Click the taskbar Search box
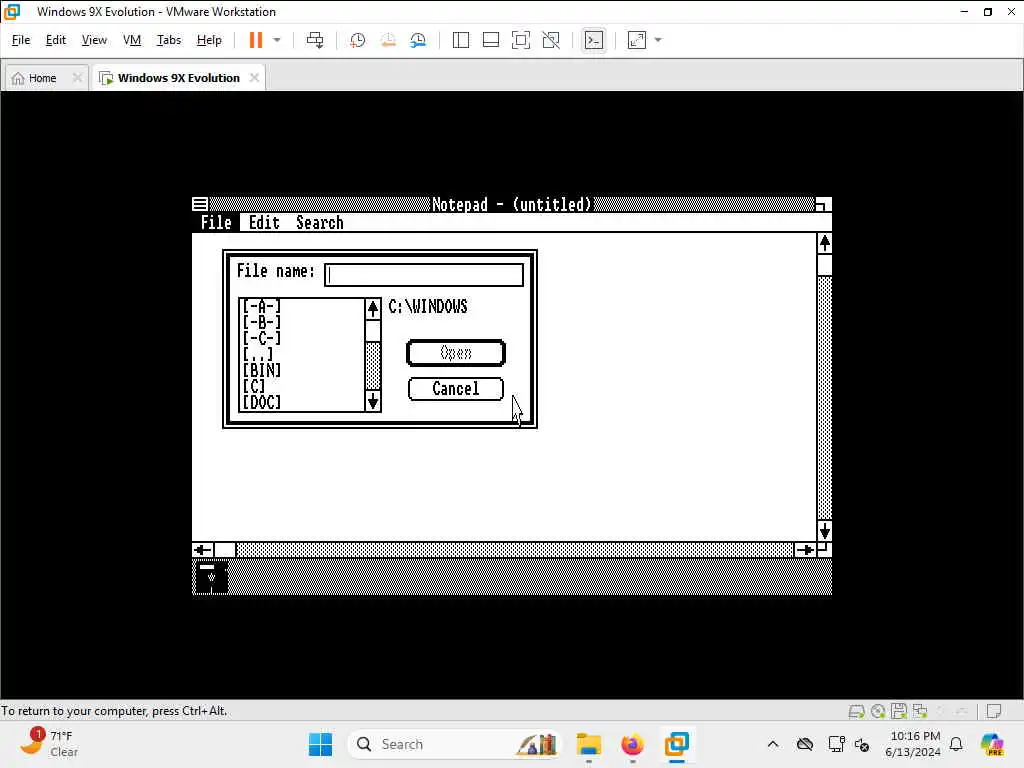The image size is (1024, 768). [454, 744]
